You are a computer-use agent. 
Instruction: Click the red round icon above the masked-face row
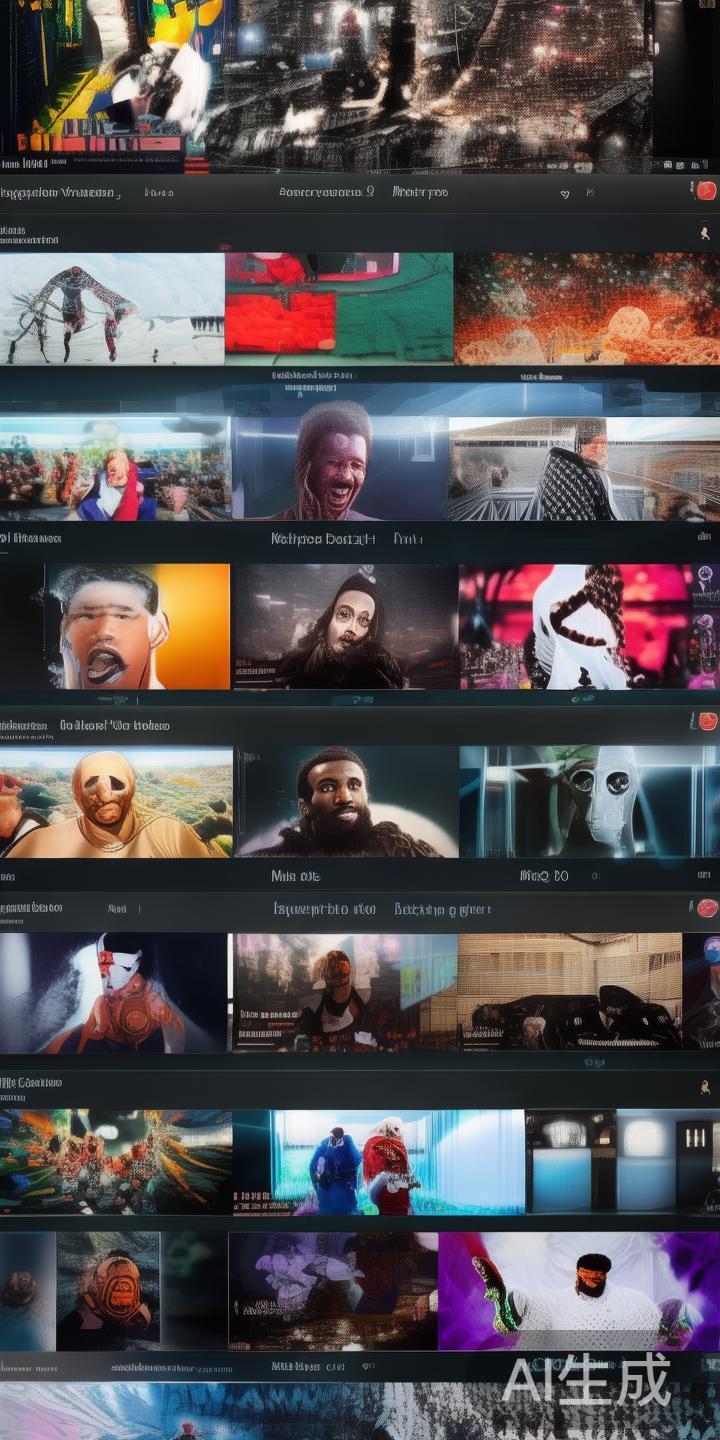click(x=708, y=721)
